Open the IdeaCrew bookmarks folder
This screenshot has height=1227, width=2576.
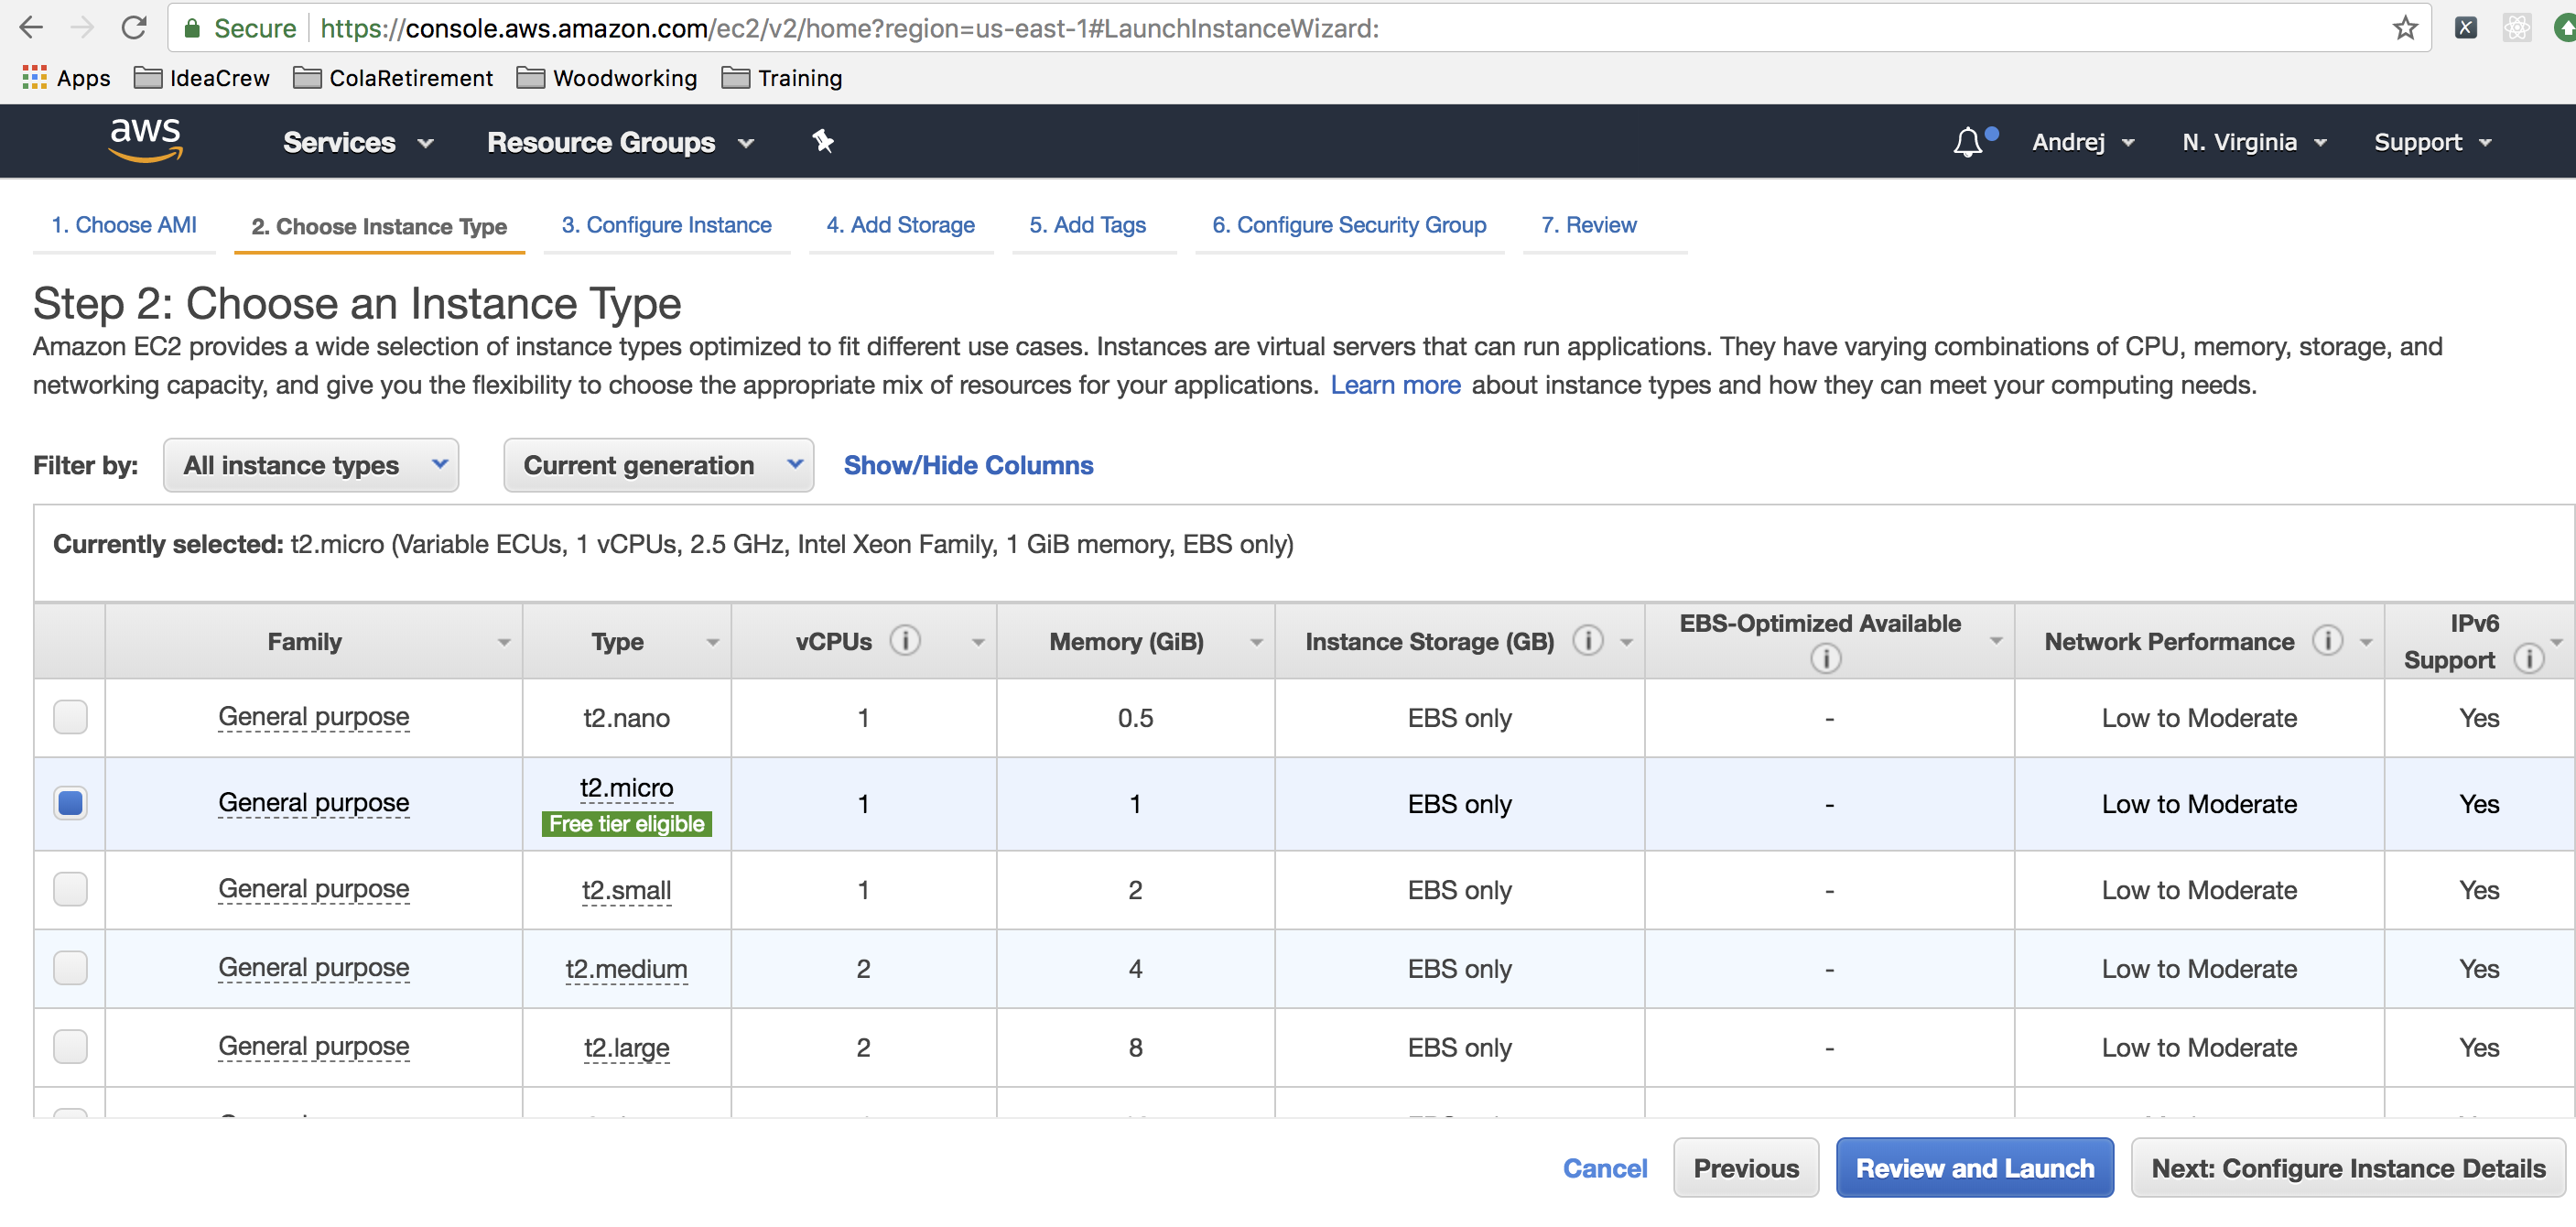(x=202, y=78)
